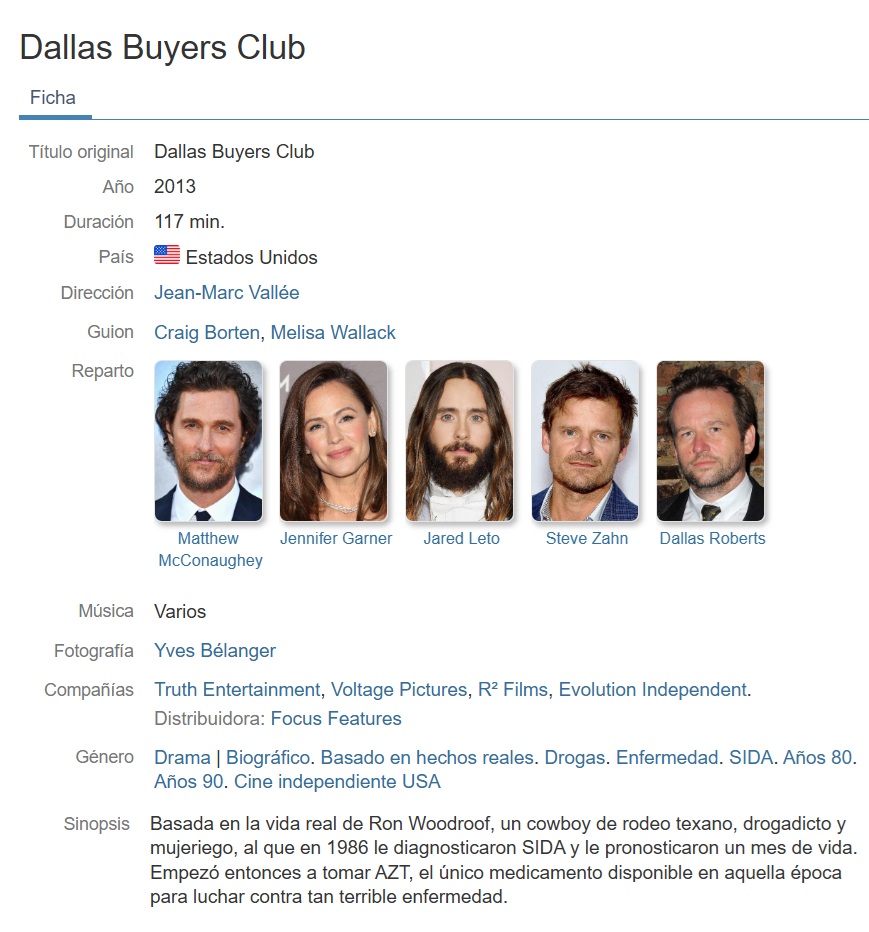The width and height of the screenshot is (869, 932).
Task: Click the cast photo above Jennifer Garner
Action: point(333,441)
